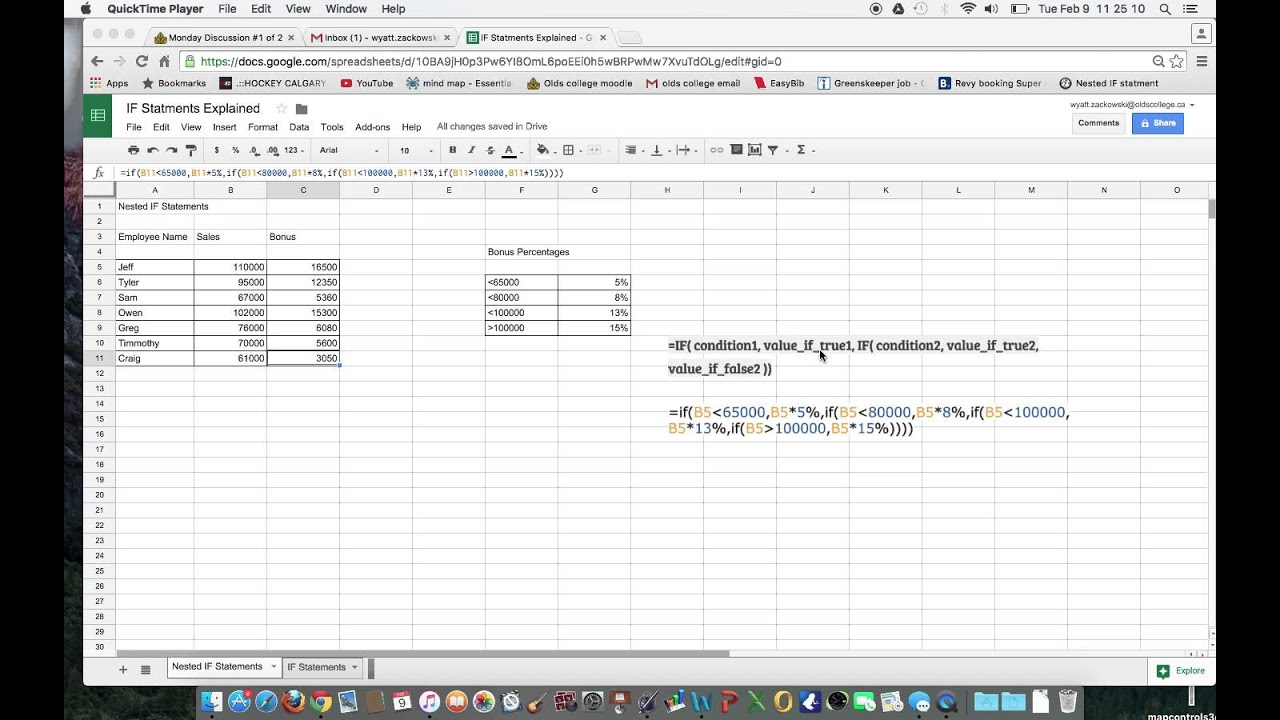Open the Arial font dropdown

click(349, 150)
